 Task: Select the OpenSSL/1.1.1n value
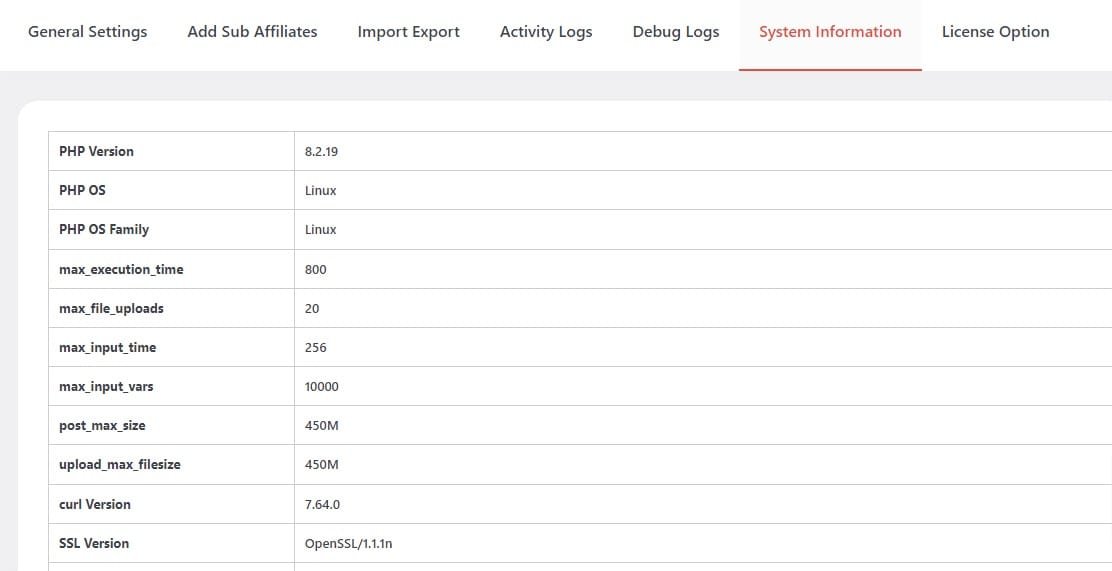click(349, 543)
